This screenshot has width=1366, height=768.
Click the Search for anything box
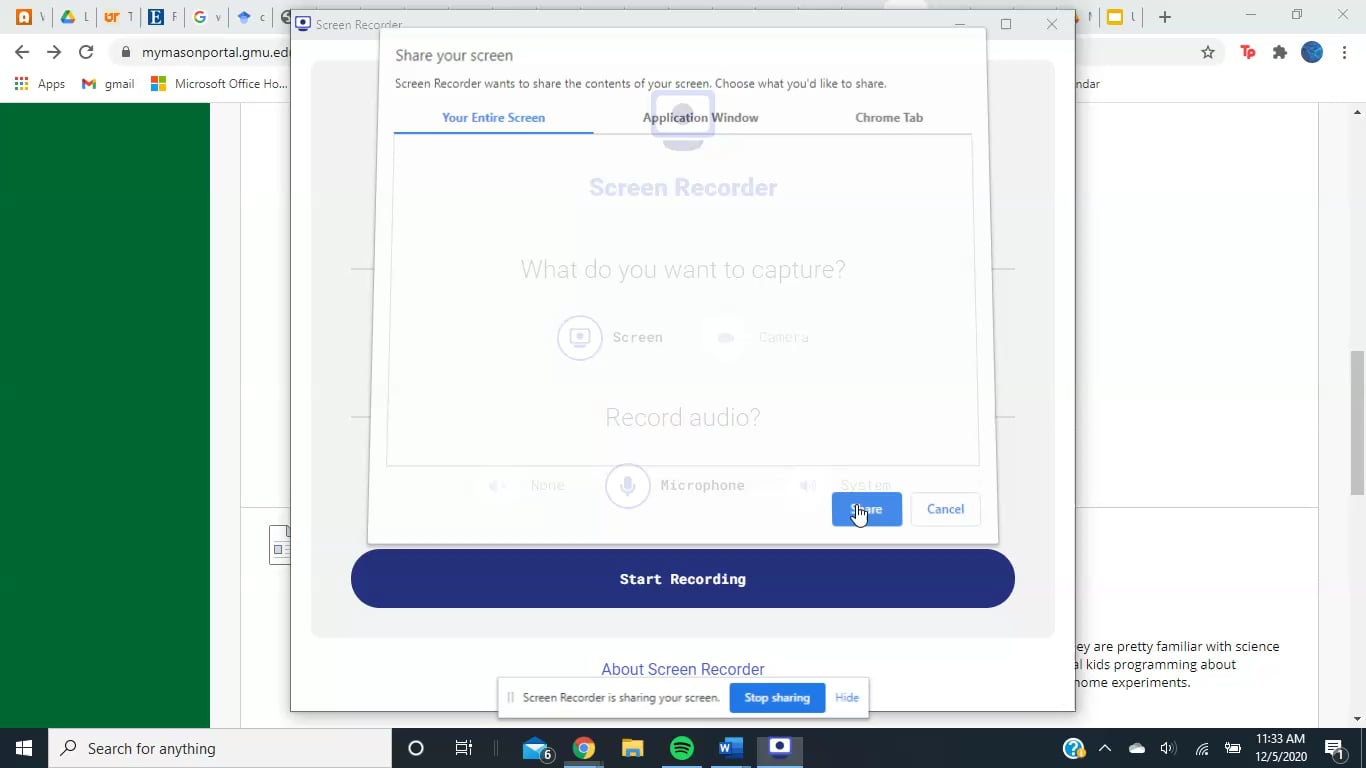click(x=220, y=748)
